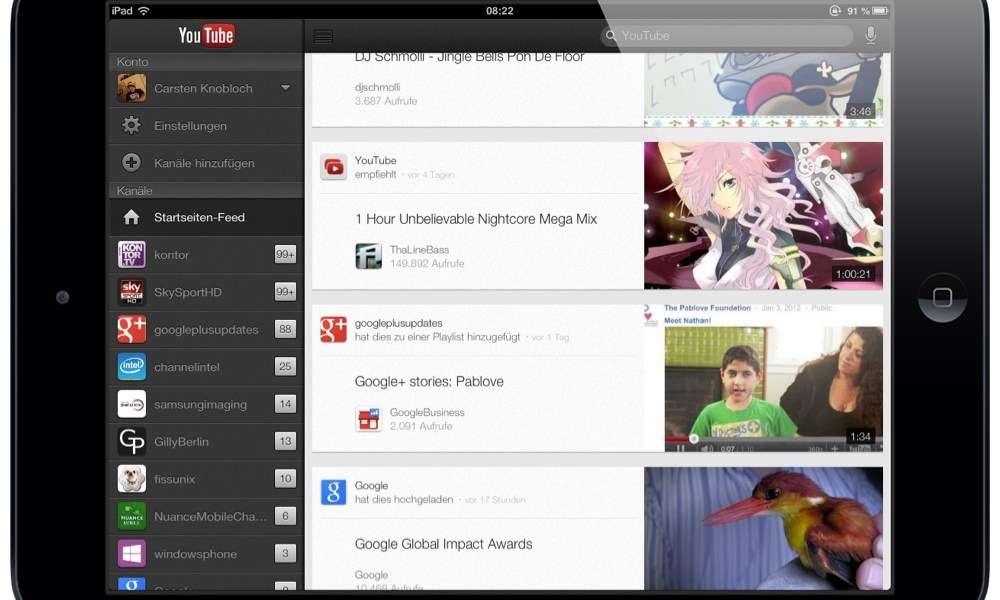Tap the 3 badge next to windowsphone
This screenshot has height=600, width=1000.
(285, 553)
